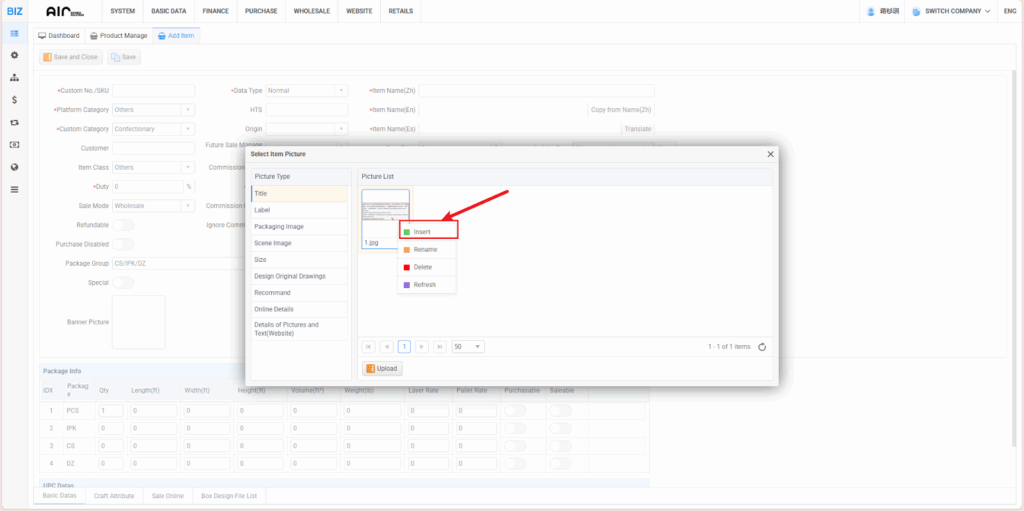The width and height of the screenshot is (1024, 511).
Task: Click the 1.jpg picture thumbnail
Action: [x=385, y=214]
